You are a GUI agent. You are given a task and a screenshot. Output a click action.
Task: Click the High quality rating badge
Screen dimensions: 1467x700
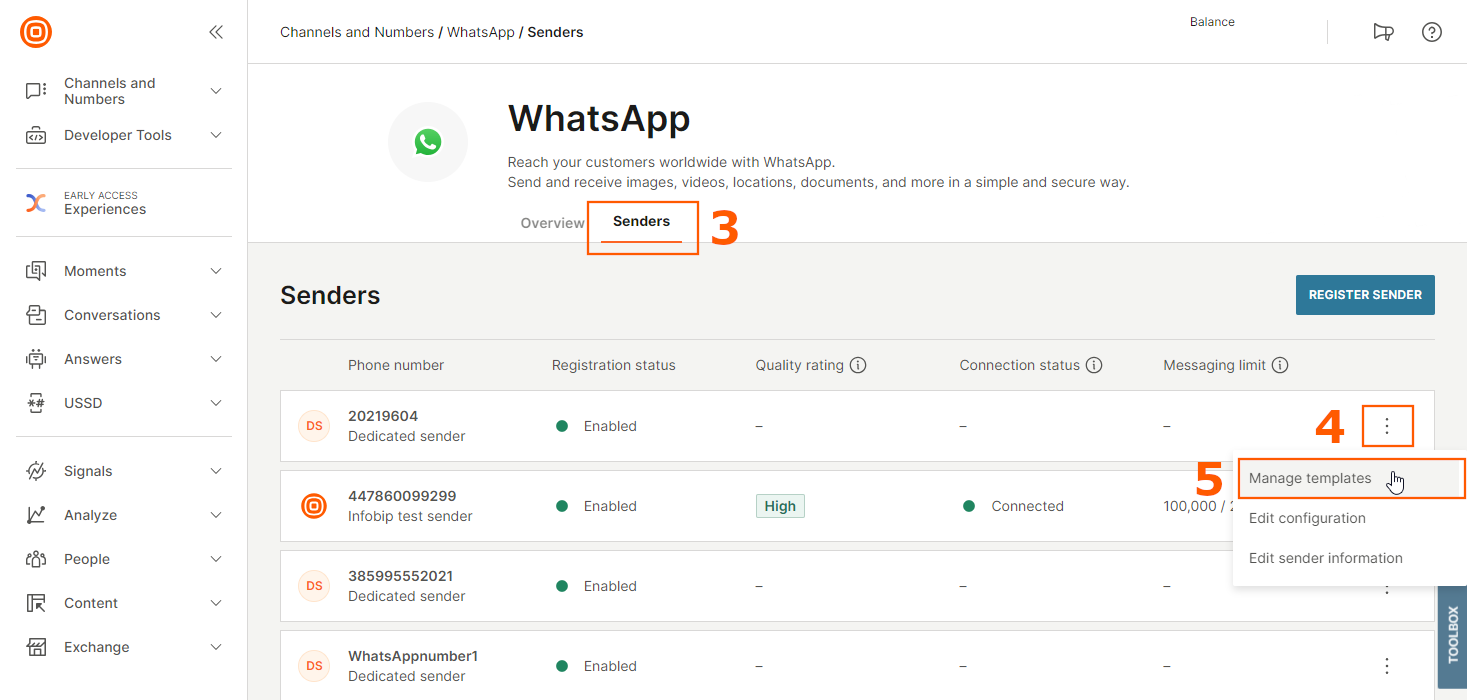click(x=780, y=506)
